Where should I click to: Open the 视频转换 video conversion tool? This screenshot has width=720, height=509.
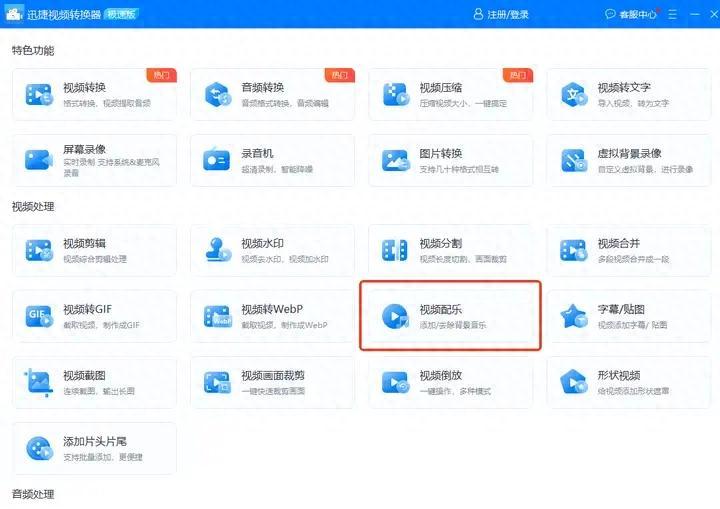point(94,94)
